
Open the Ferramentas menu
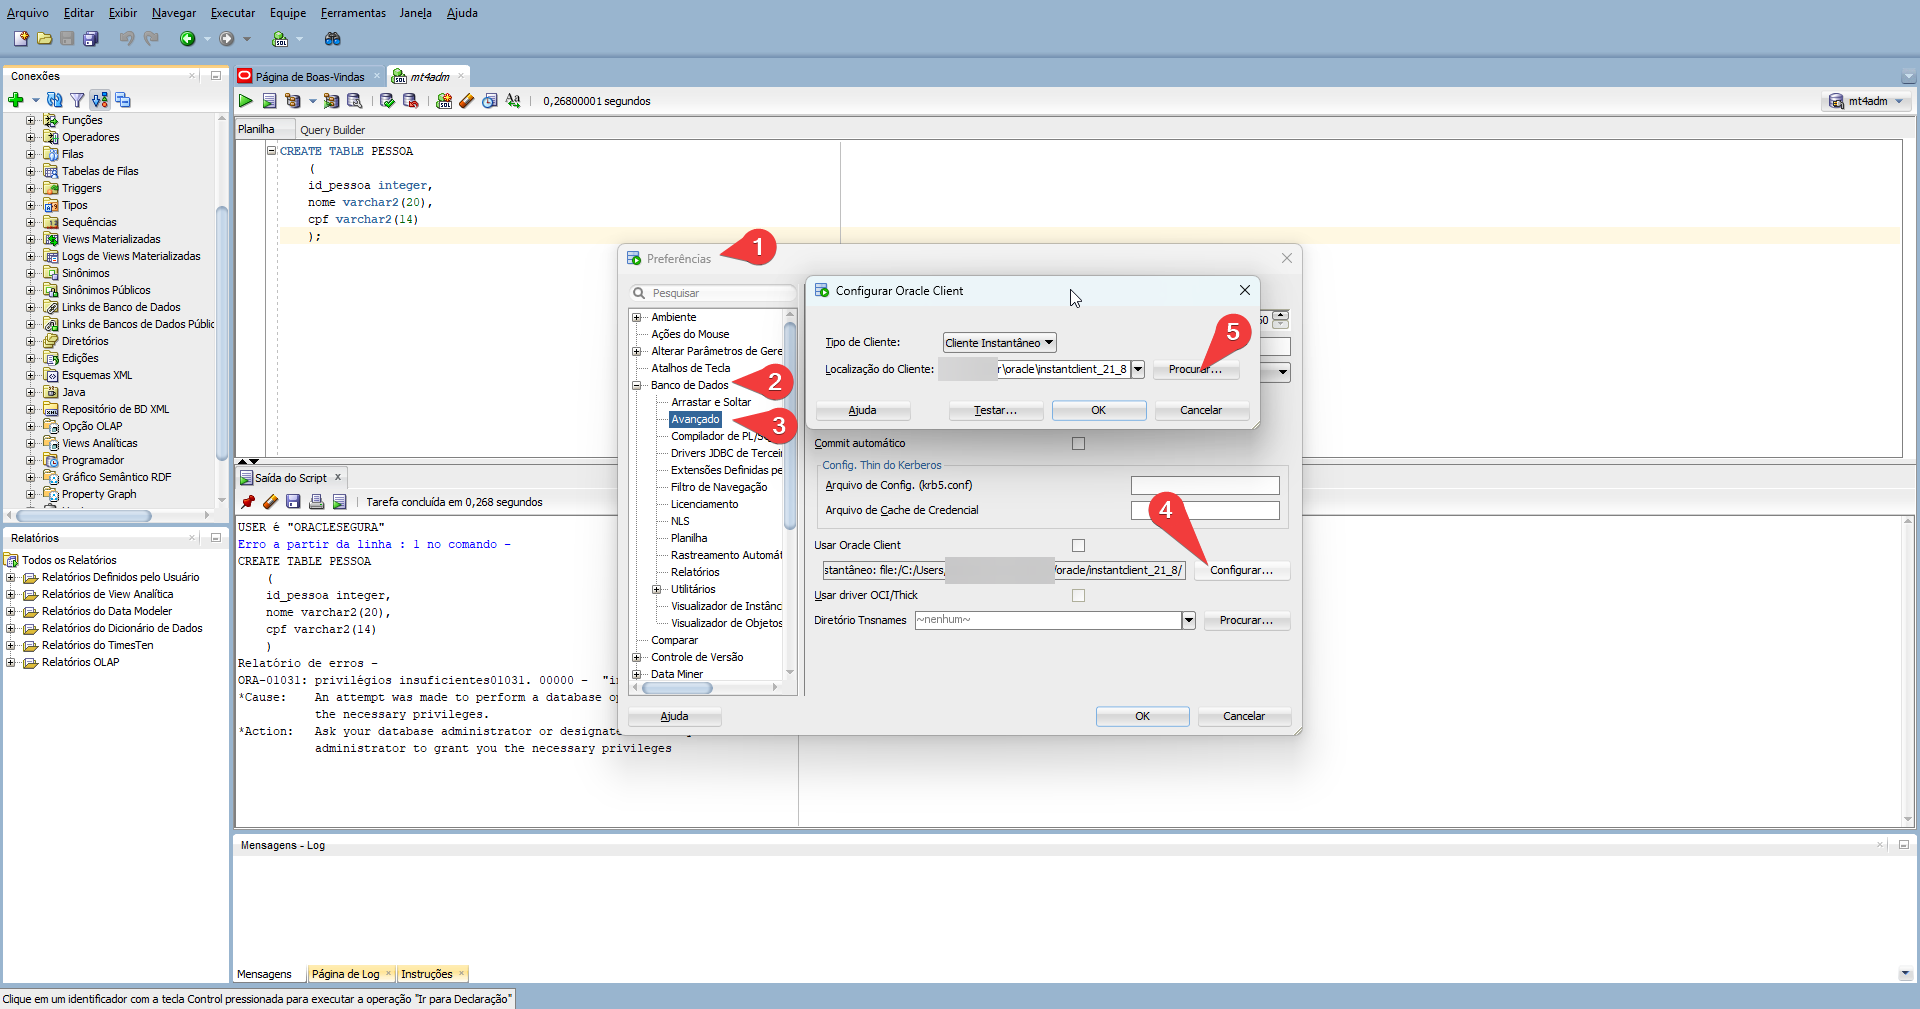[x=353, y=13]
